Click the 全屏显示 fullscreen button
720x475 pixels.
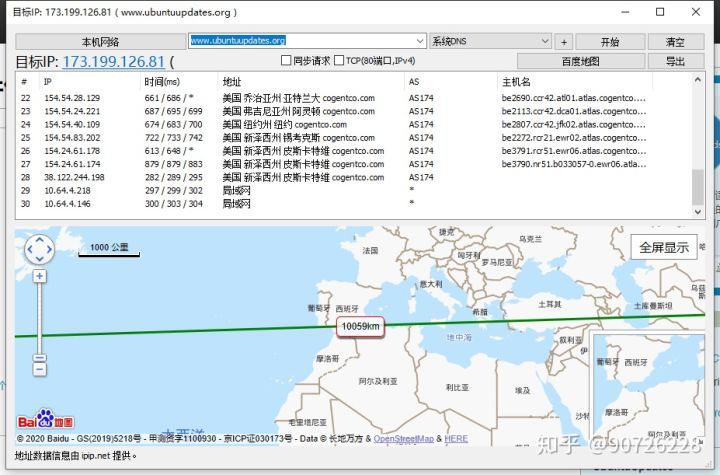(x=664, y=247)
